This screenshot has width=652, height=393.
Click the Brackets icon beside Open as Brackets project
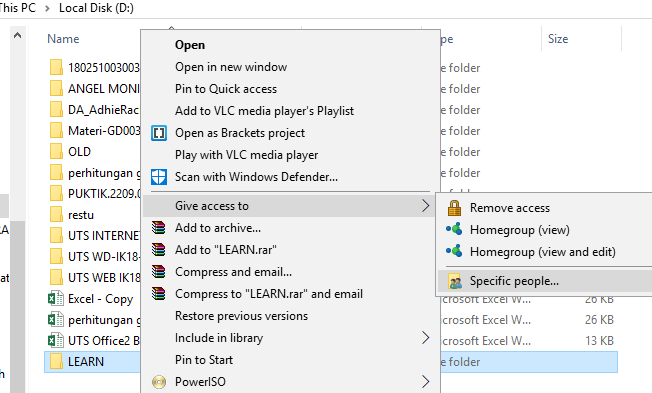point(159,133)
